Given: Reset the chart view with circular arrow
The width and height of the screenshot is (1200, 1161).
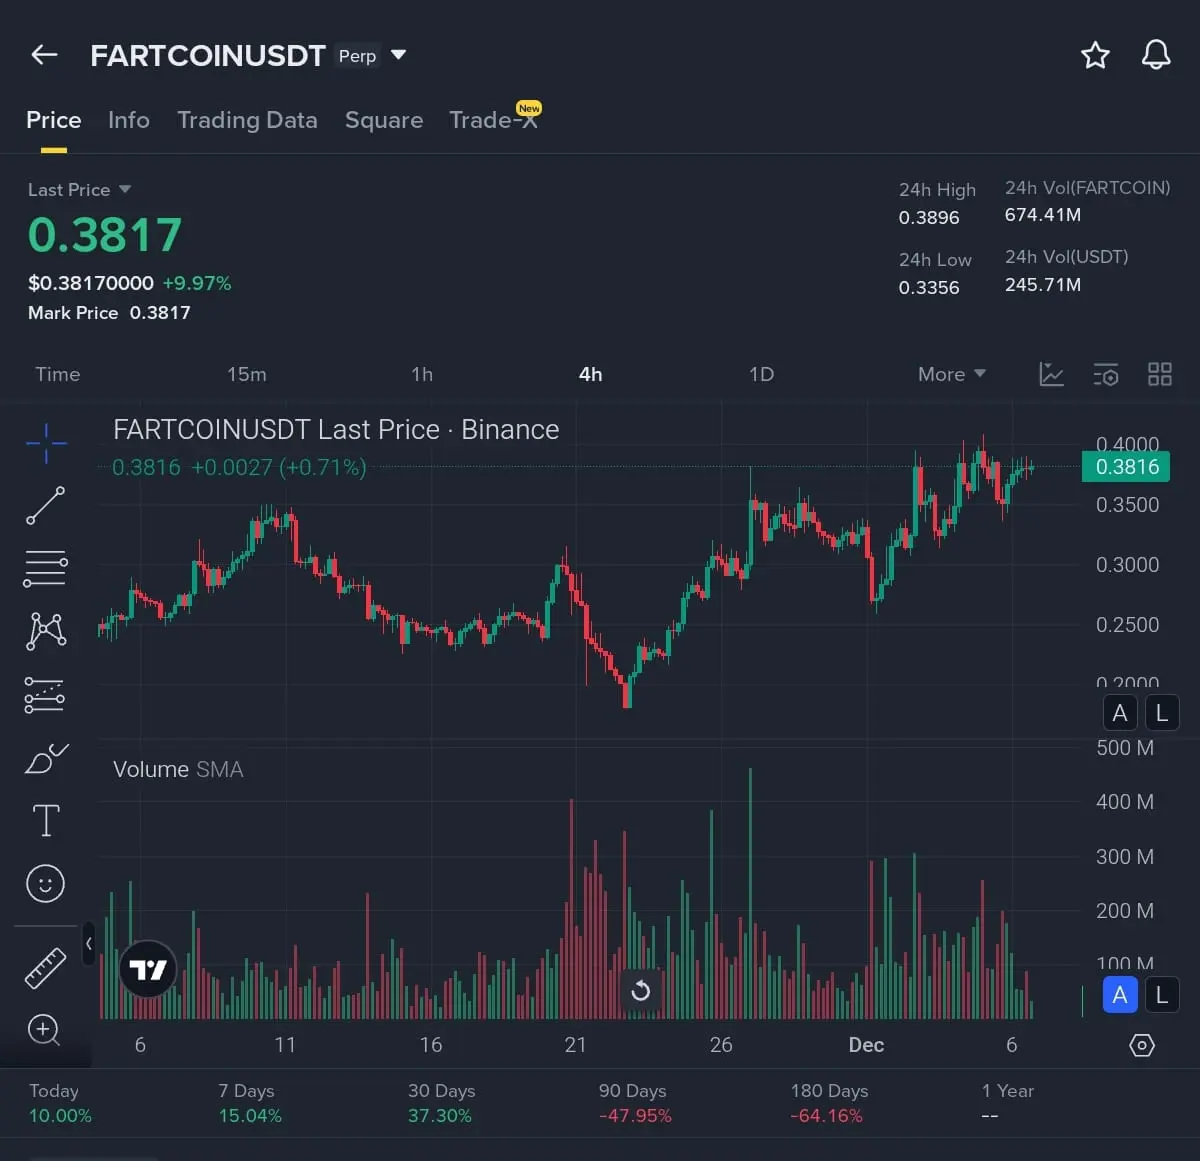Looking at the screenshot, I should [x=641, y=990].
